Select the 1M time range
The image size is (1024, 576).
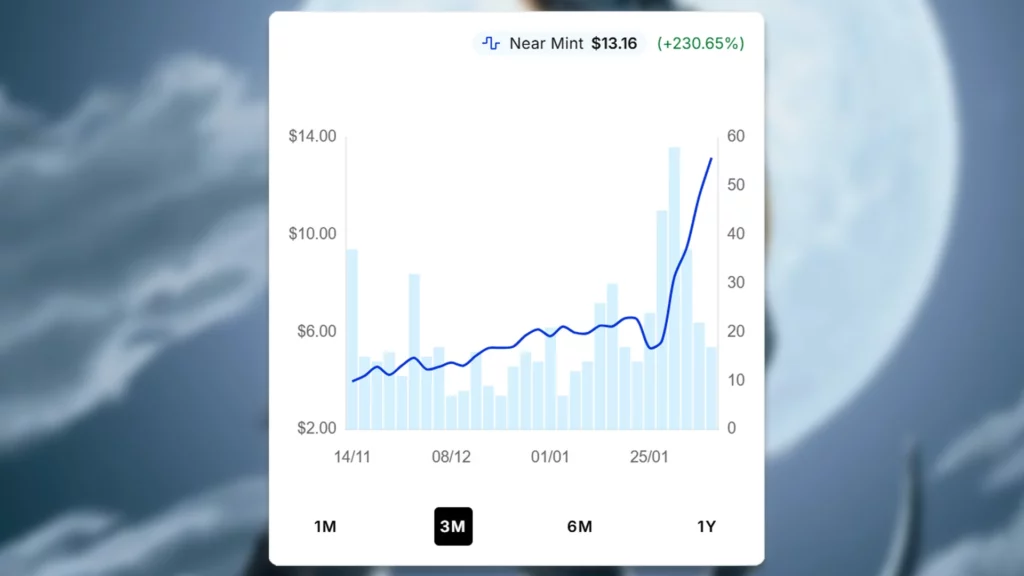coord(325,527)
